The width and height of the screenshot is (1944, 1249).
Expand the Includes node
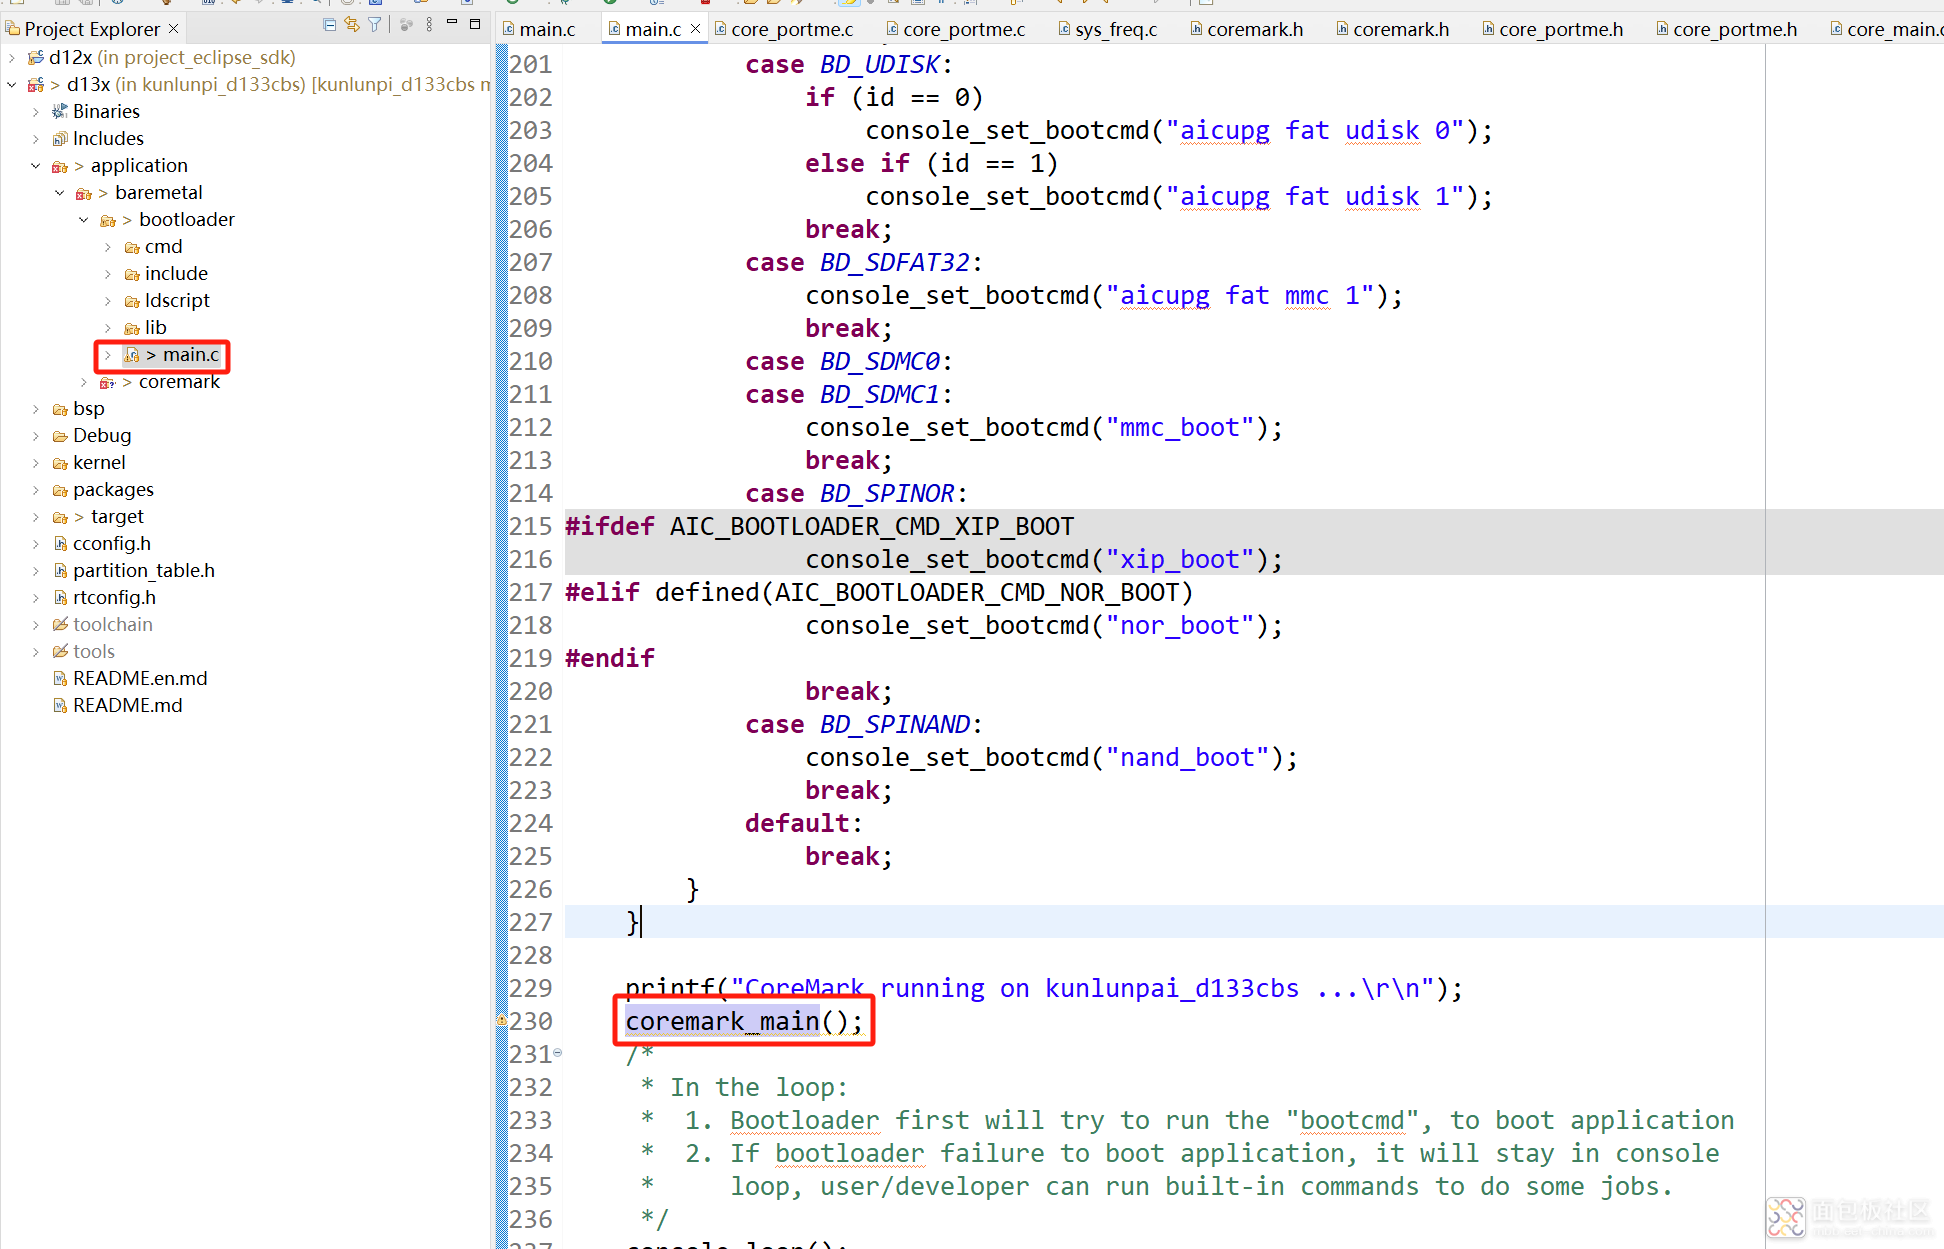pos(36,139)
